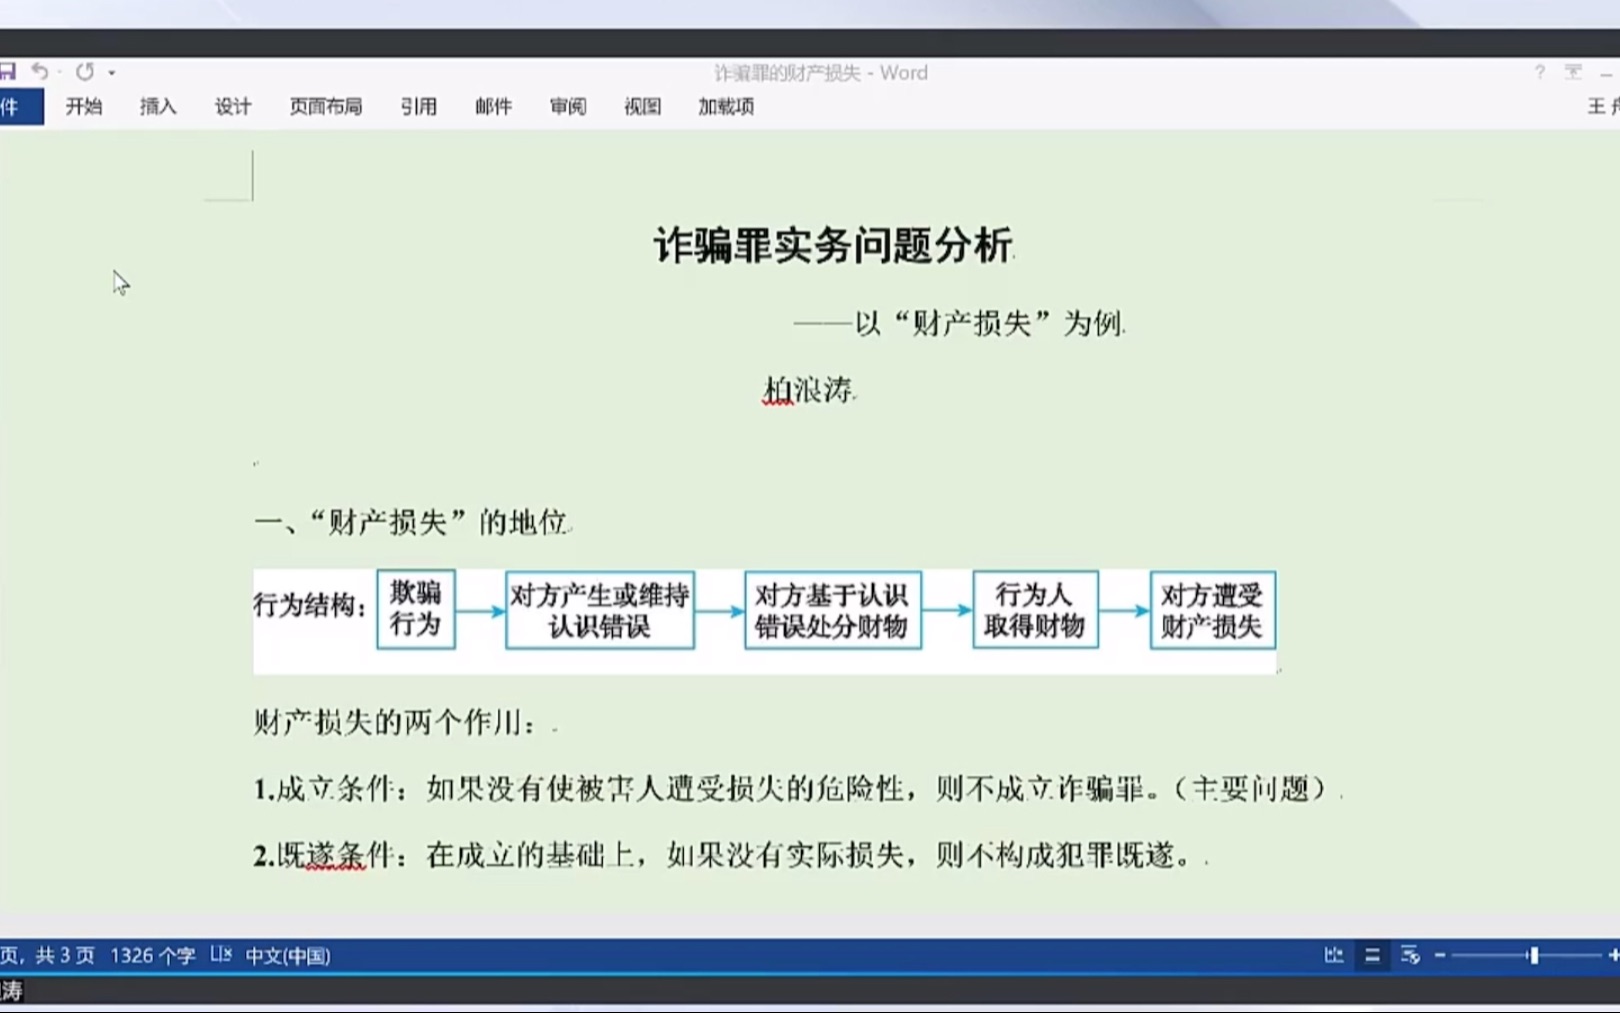
Task: Click the page count indicator in status bar
Action: point(47,955)
